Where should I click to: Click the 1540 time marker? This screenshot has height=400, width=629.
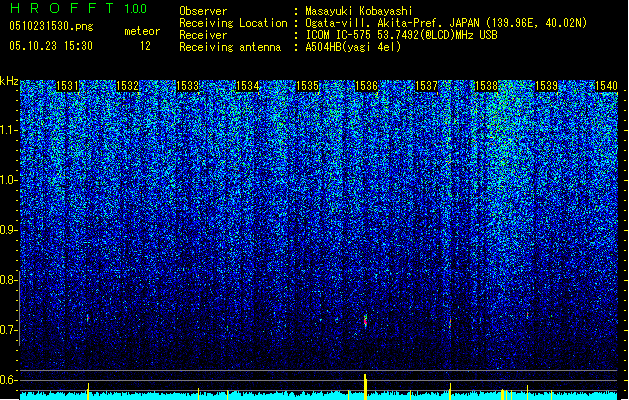click(x=606, y=86)
